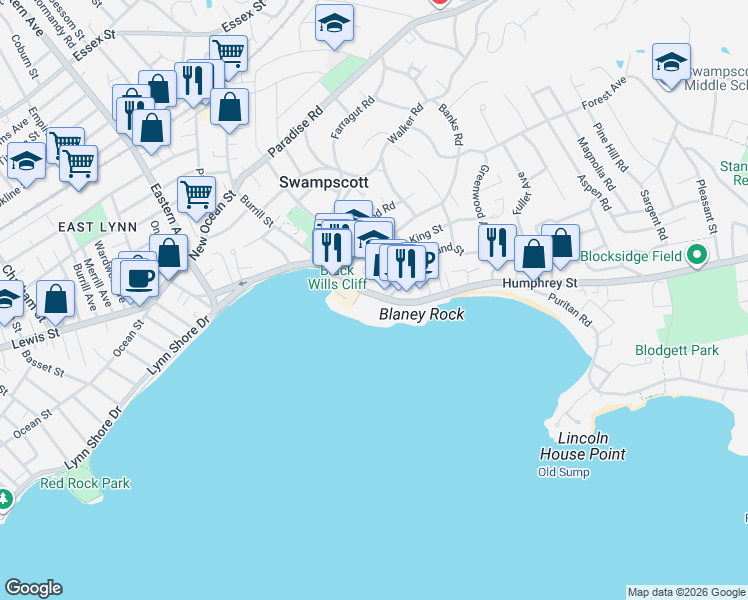This screenshot has width=748, height=600.
Task: Select the shopping cart marker beside Essex St
Action: 229,54
